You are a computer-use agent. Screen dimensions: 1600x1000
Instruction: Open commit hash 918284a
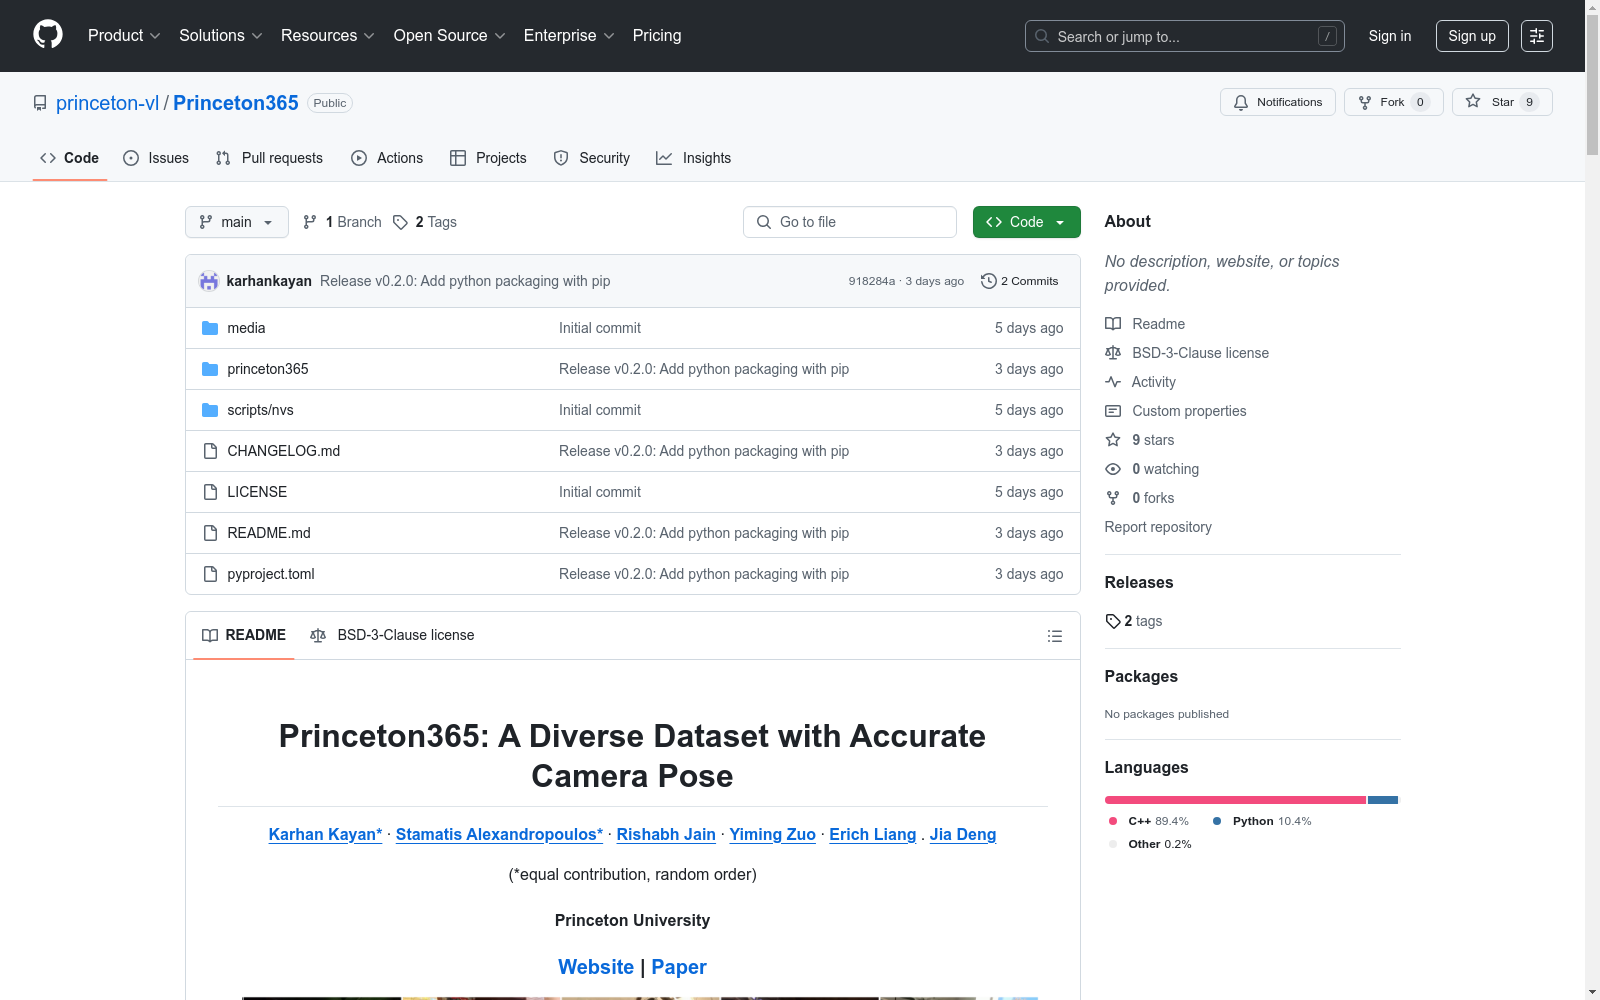point(871,281)
